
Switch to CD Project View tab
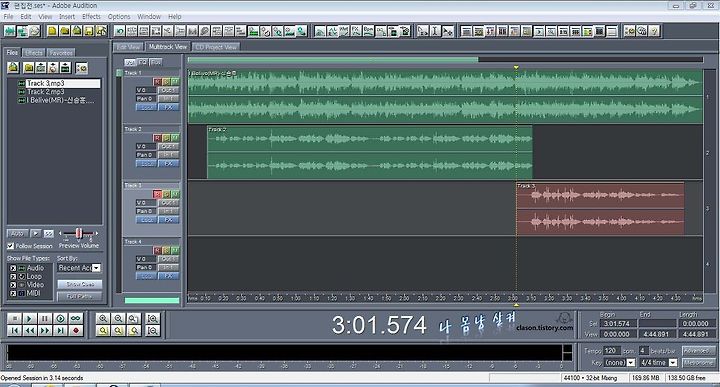(216, 47)
